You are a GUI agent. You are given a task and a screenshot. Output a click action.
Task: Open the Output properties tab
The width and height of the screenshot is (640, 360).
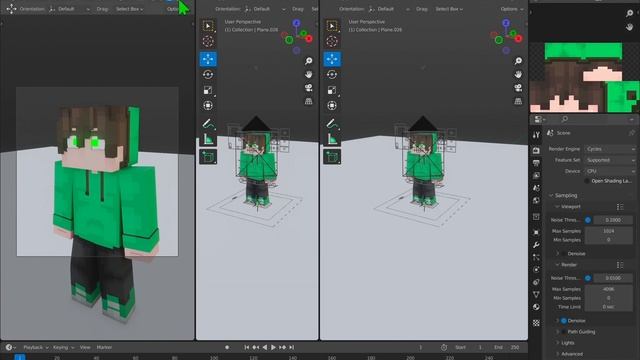point(536,163)
